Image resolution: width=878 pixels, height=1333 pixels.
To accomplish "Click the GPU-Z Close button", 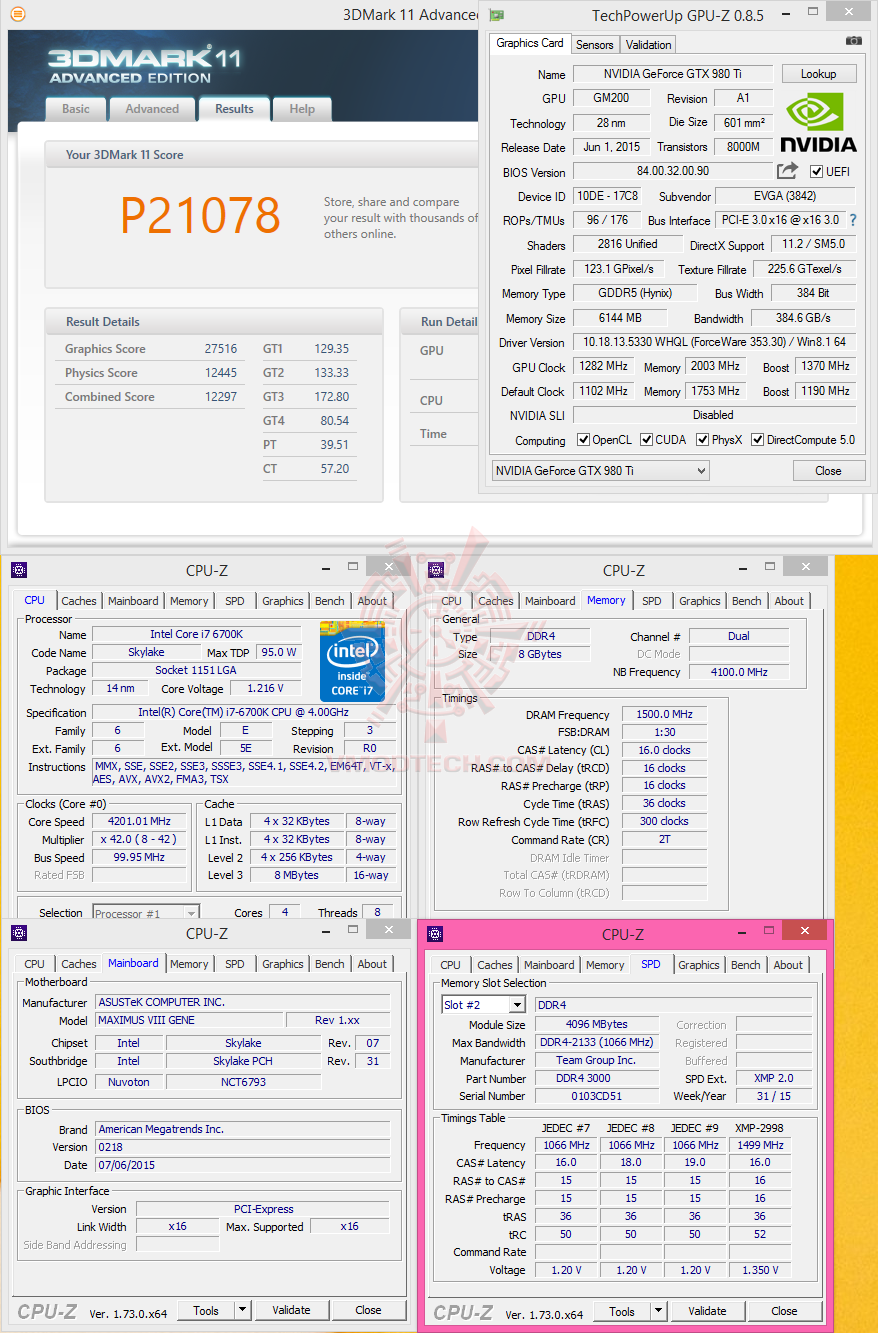I will [828, 470].
